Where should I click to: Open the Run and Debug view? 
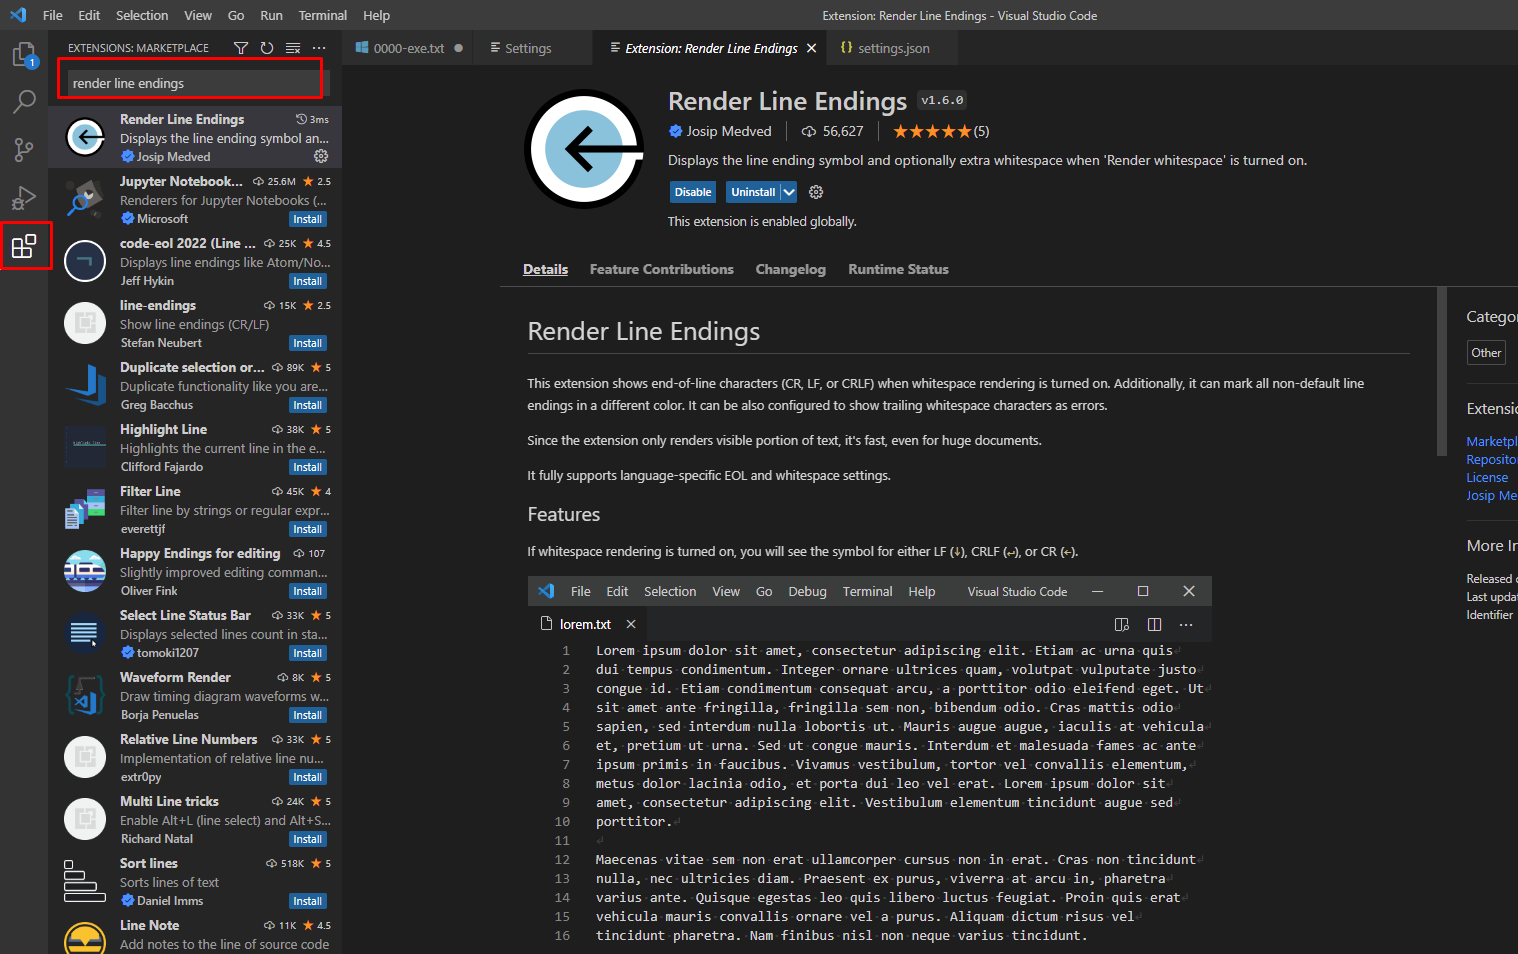tap(24, 198)
